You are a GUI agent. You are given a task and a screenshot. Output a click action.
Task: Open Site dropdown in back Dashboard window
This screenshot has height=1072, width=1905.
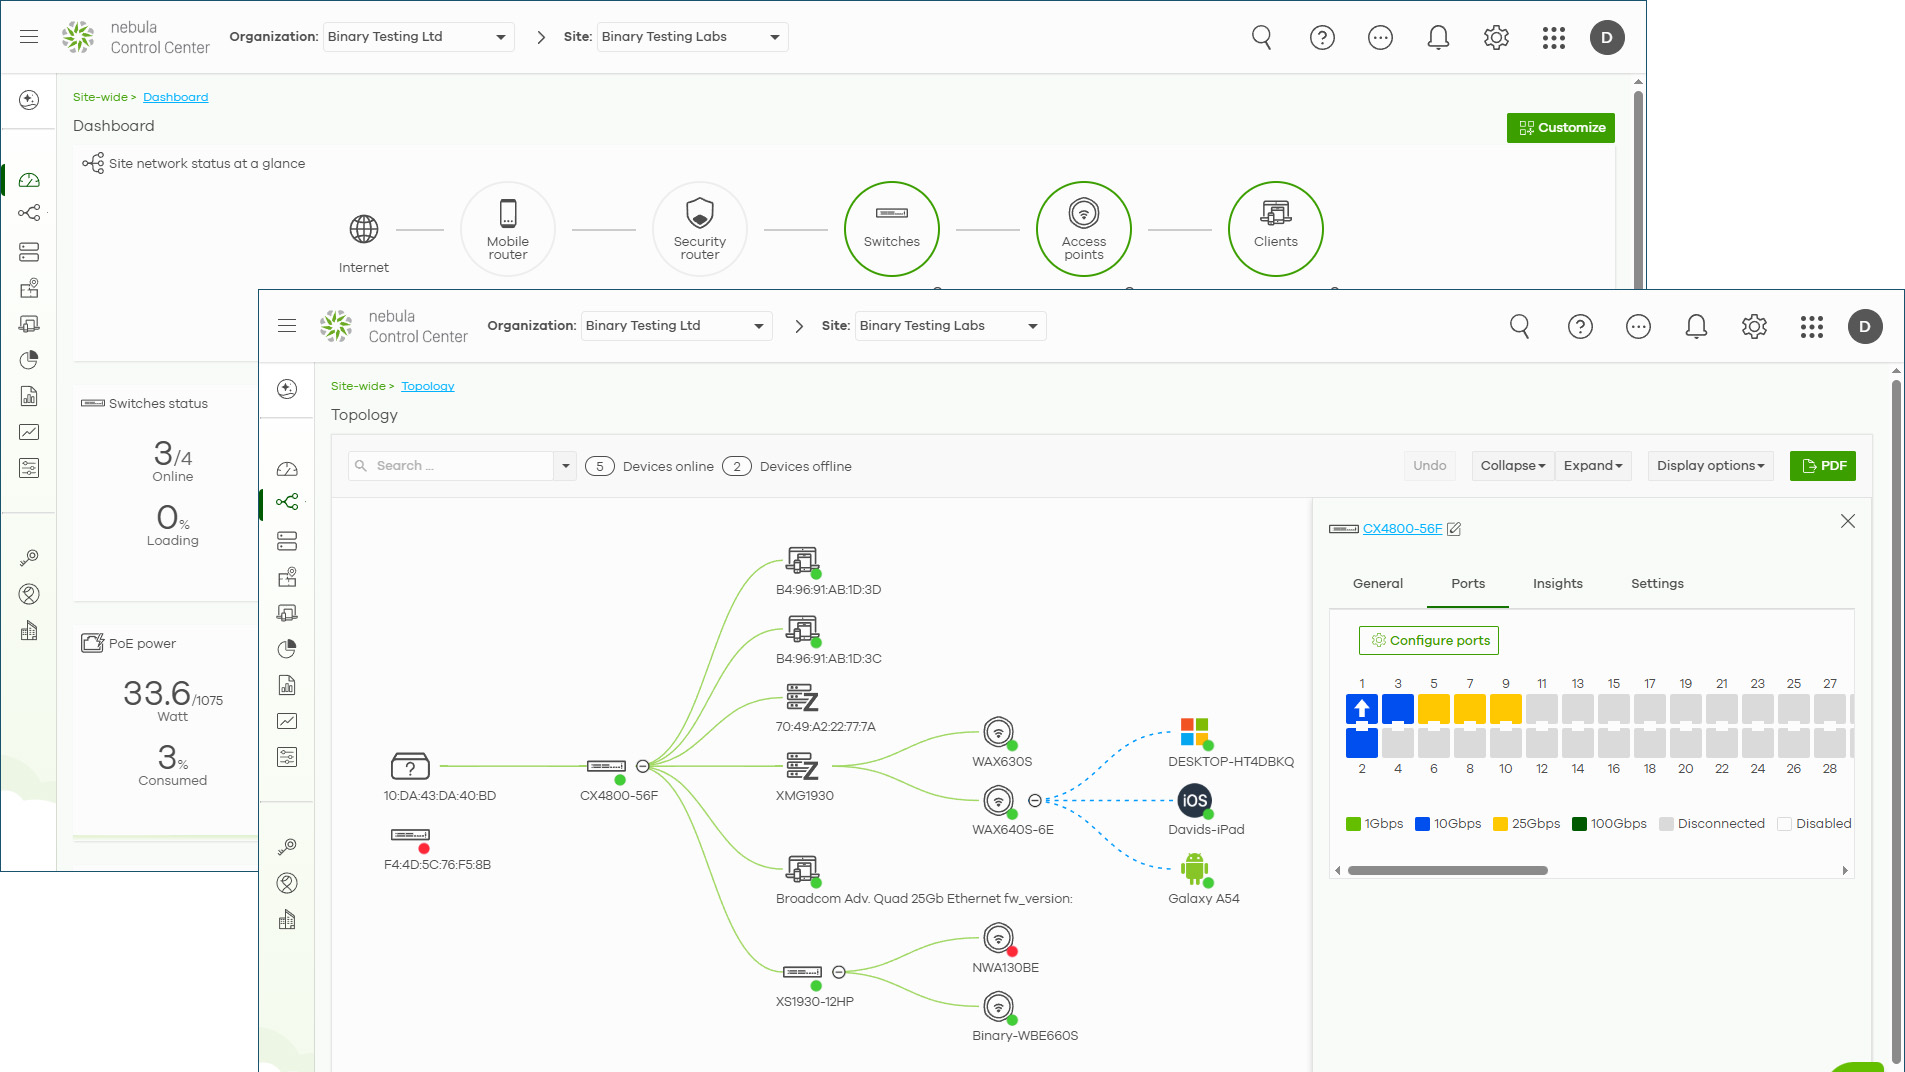tap(692, 37)
